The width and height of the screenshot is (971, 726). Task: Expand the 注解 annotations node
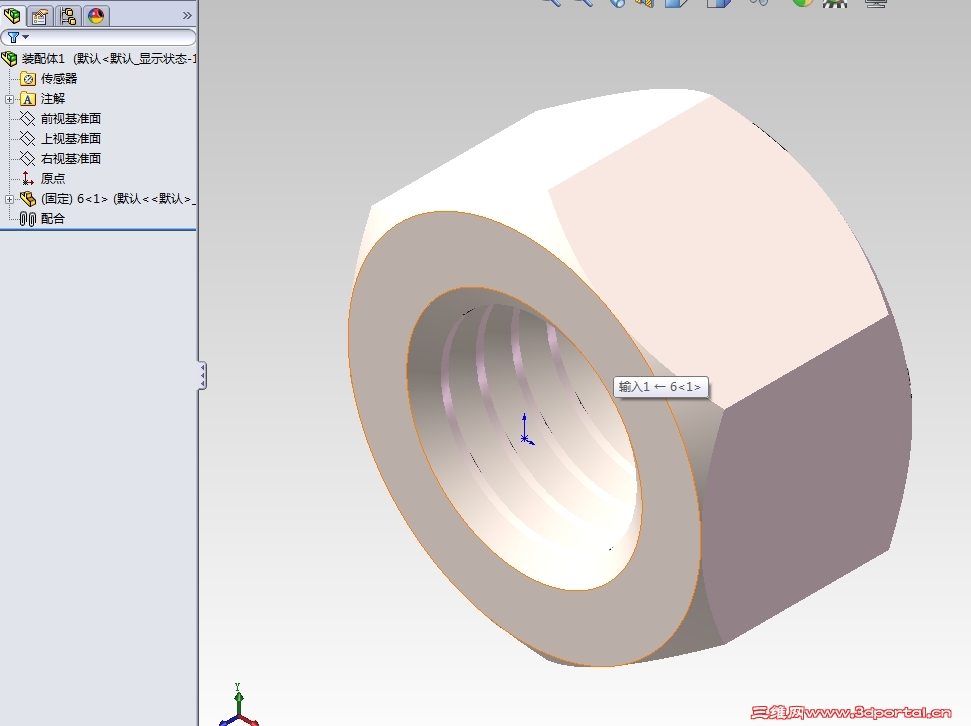click(x=9, y=99)
